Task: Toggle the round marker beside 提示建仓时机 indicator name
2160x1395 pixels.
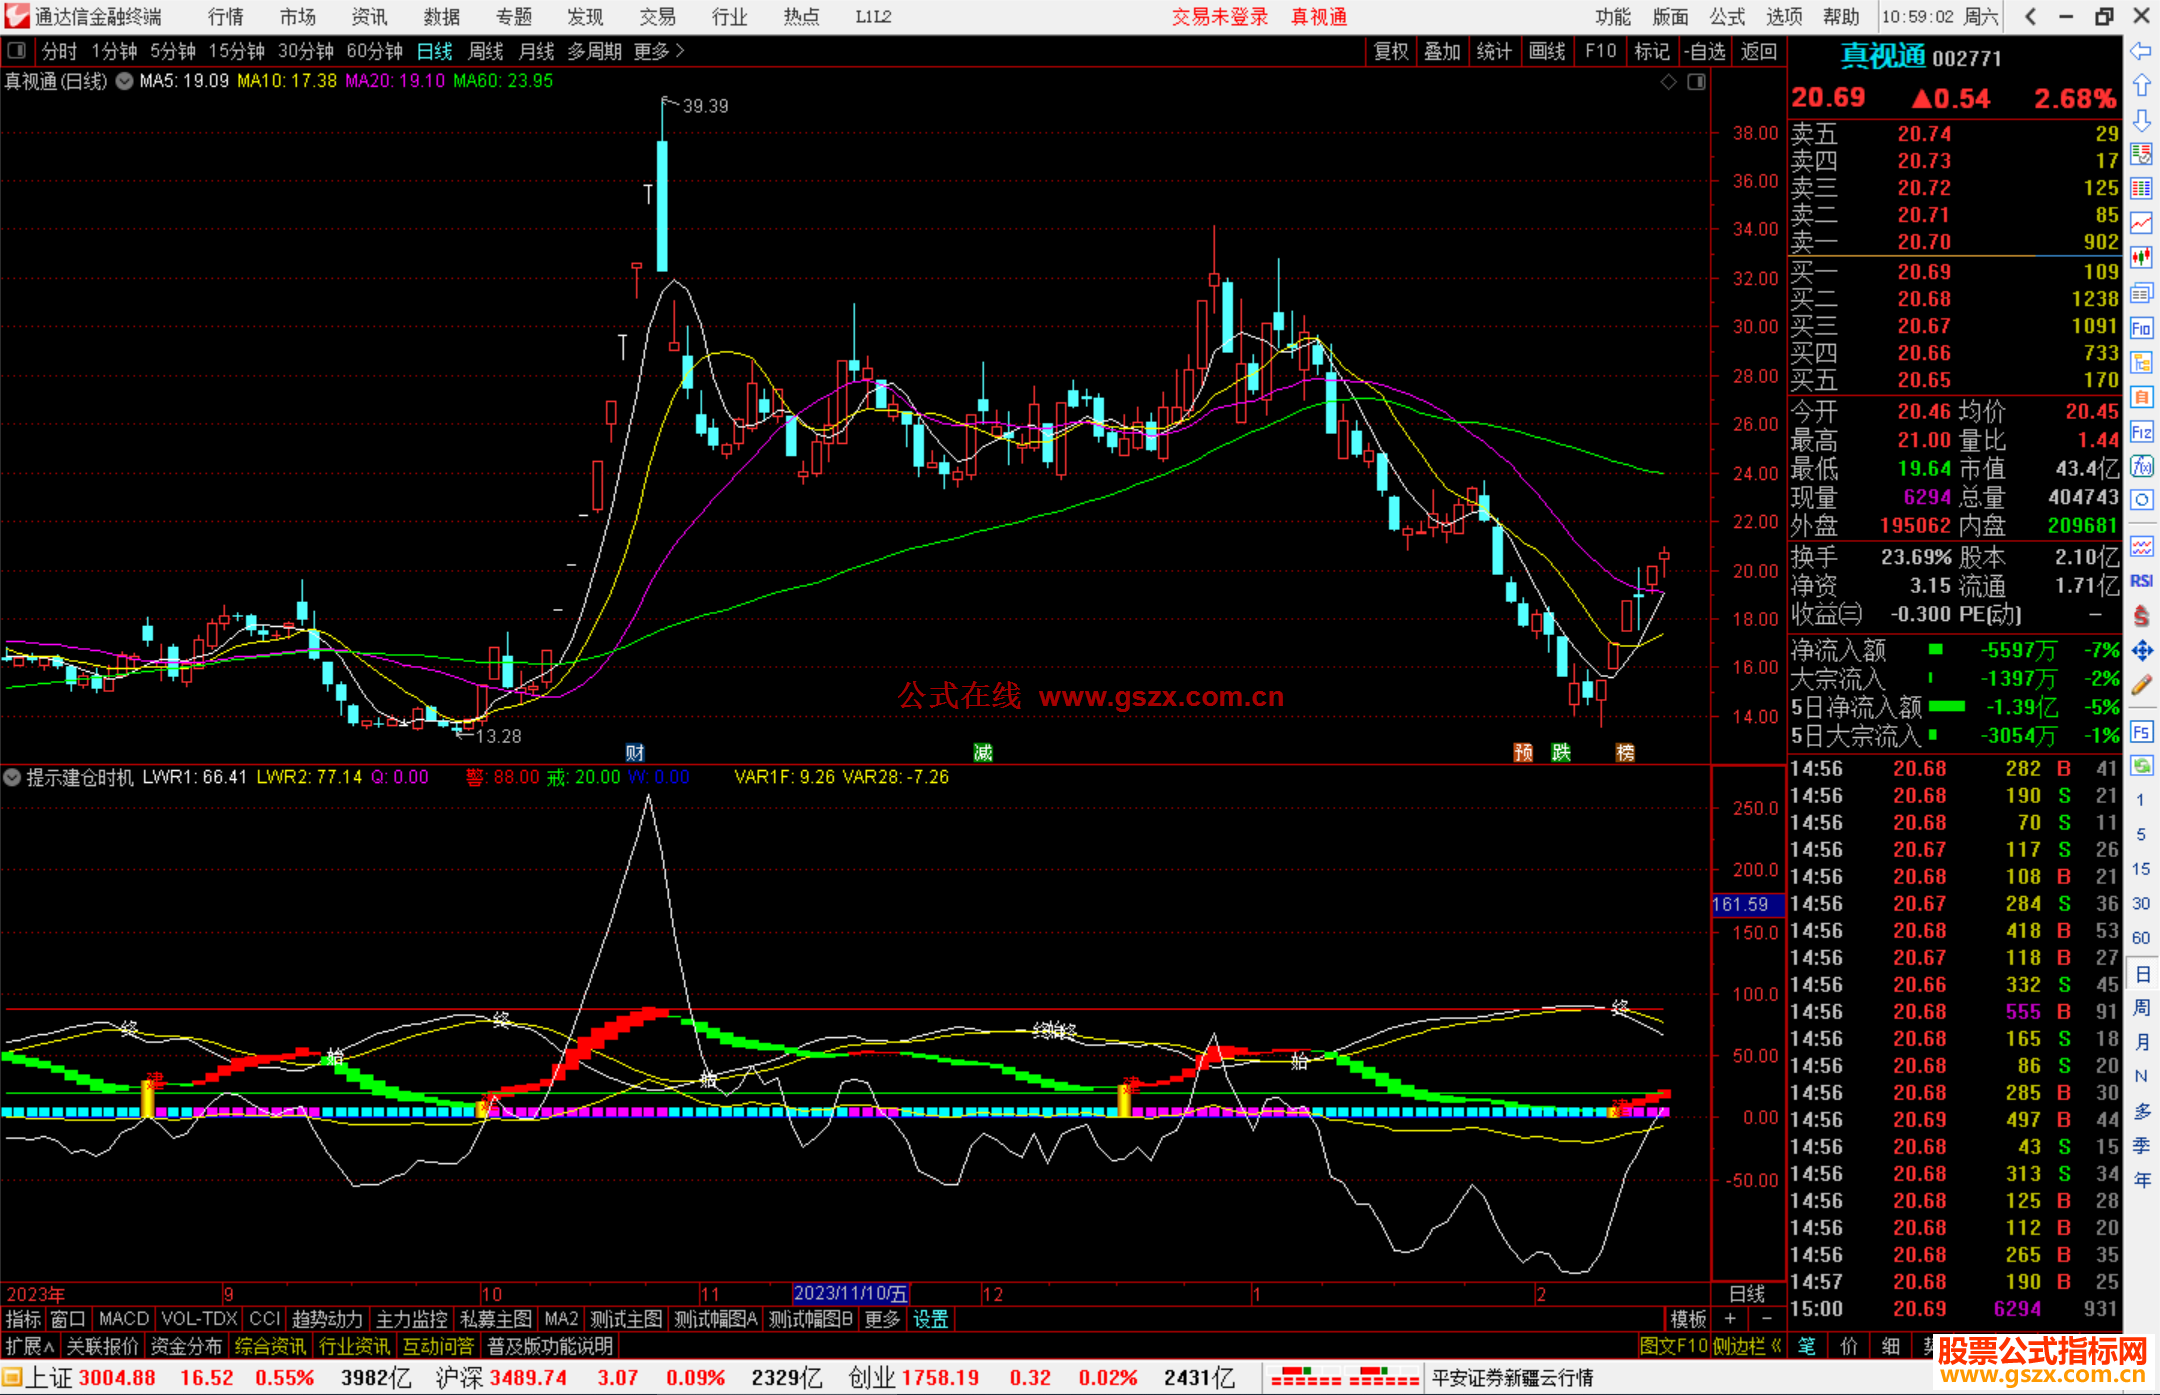Action: (12, 777)
